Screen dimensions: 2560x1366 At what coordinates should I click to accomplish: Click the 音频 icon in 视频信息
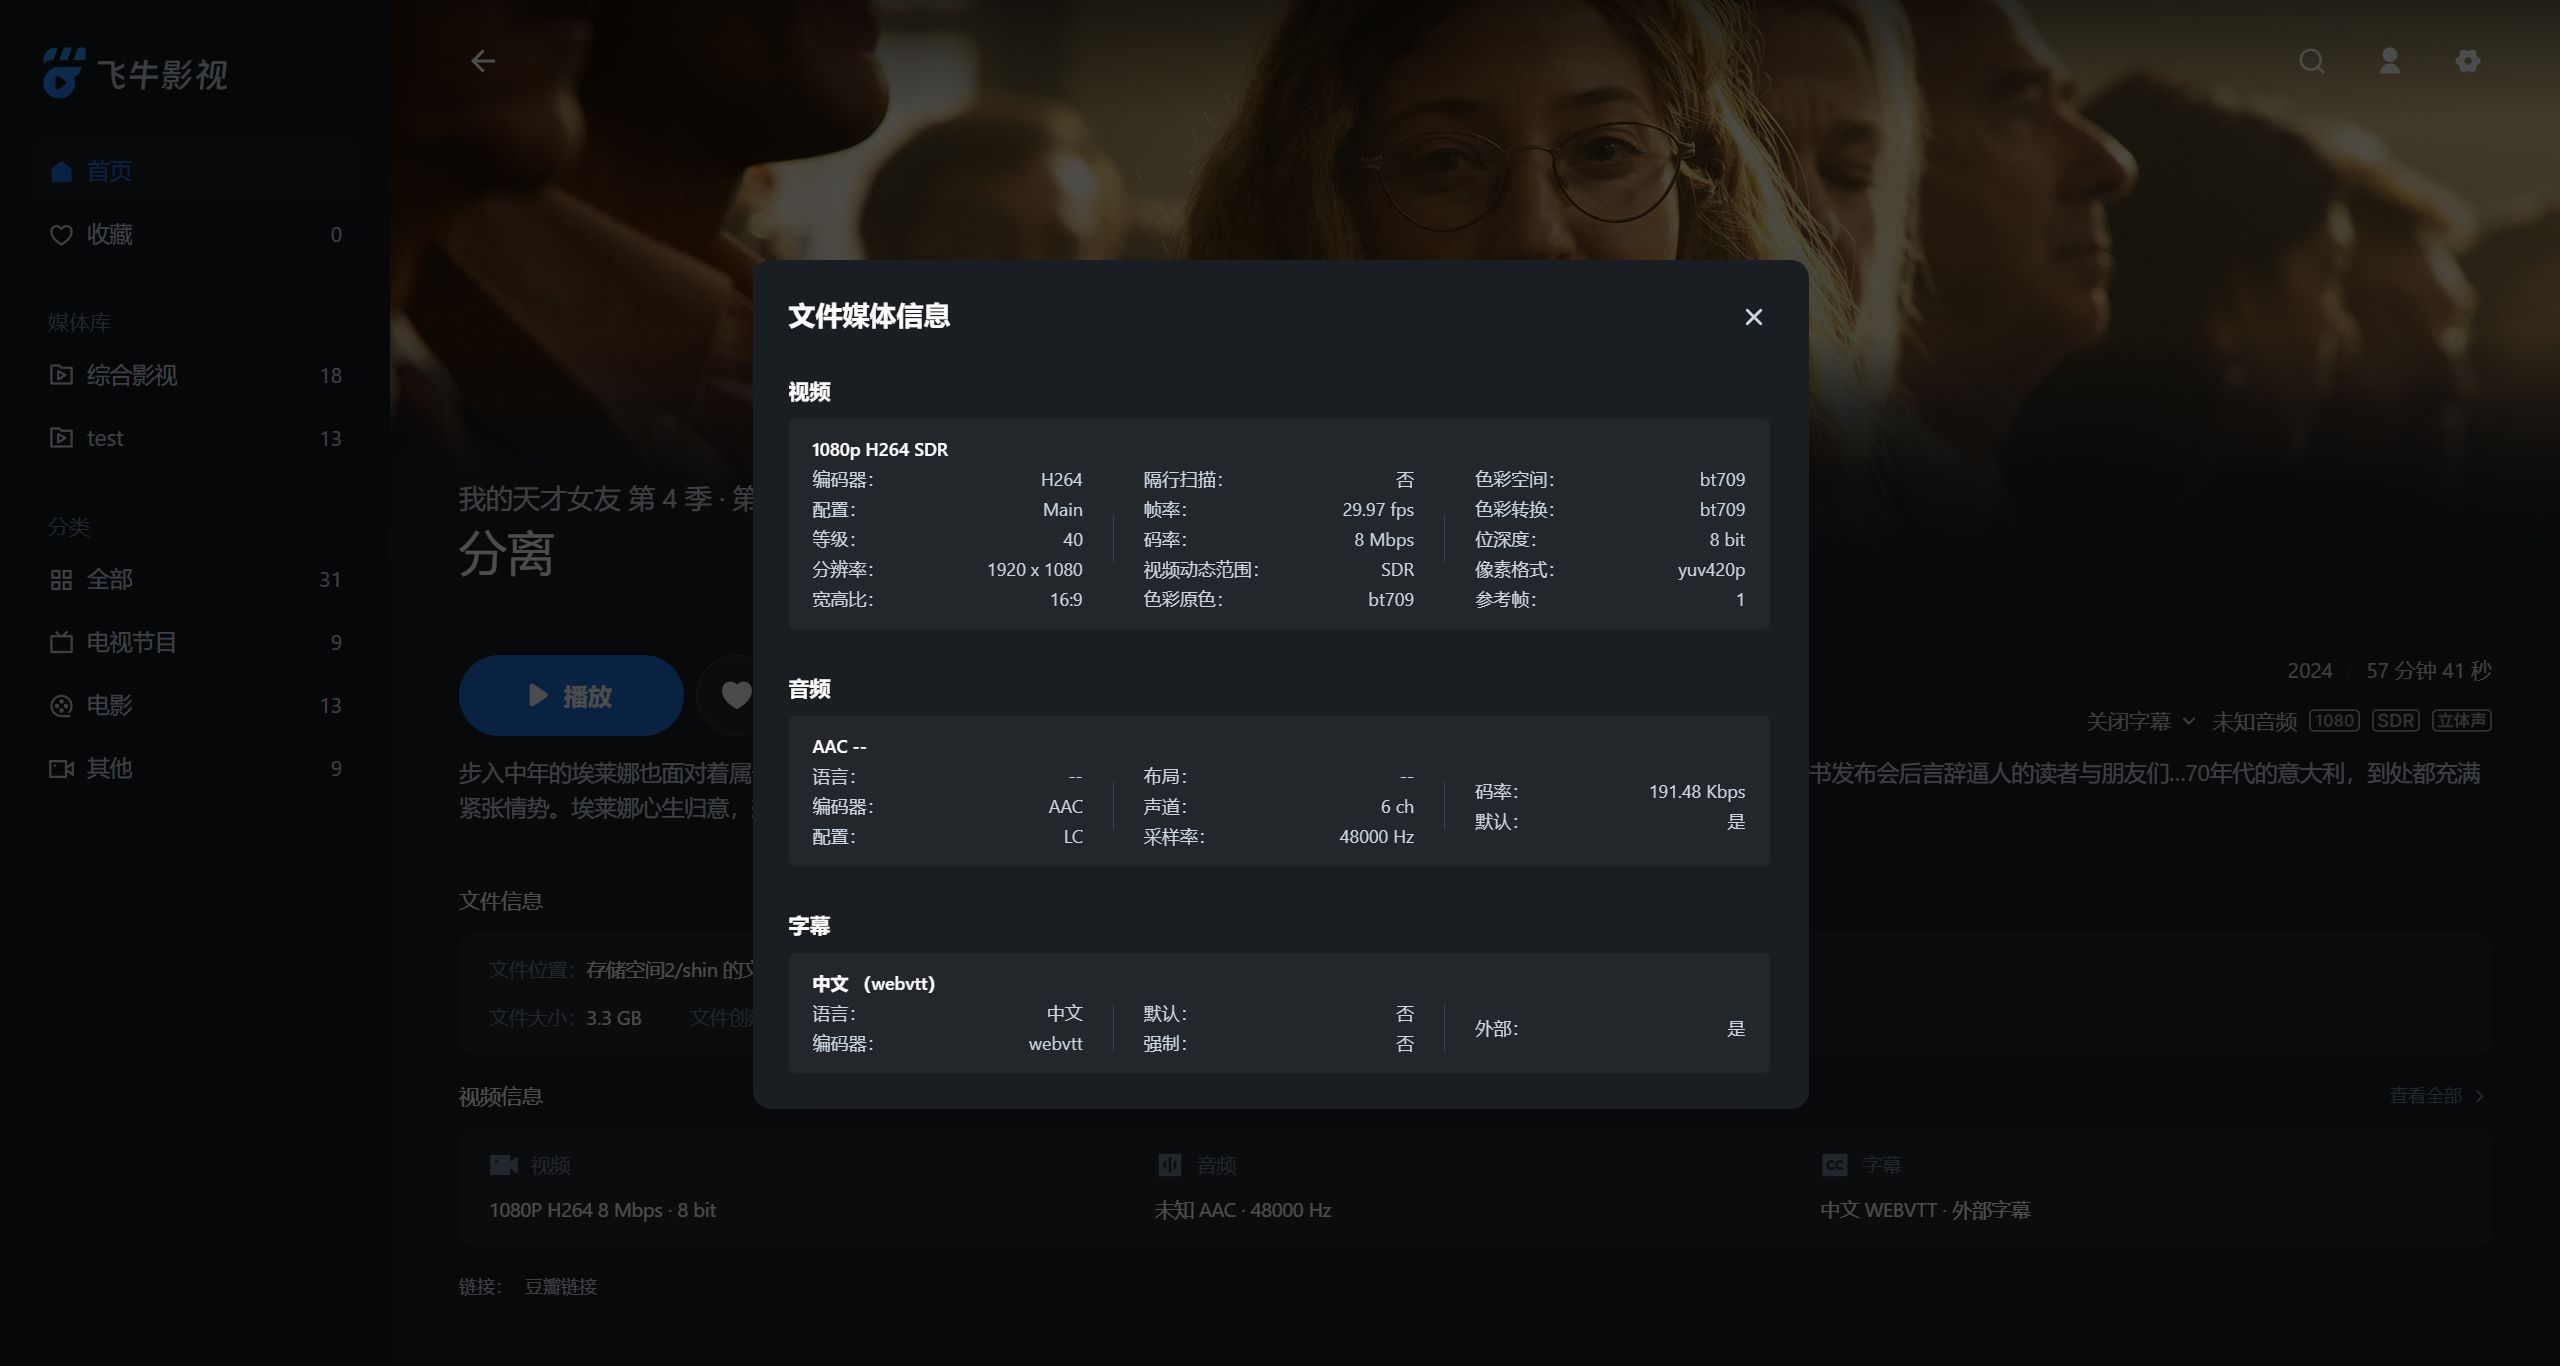click(x=1169, y=1165)
